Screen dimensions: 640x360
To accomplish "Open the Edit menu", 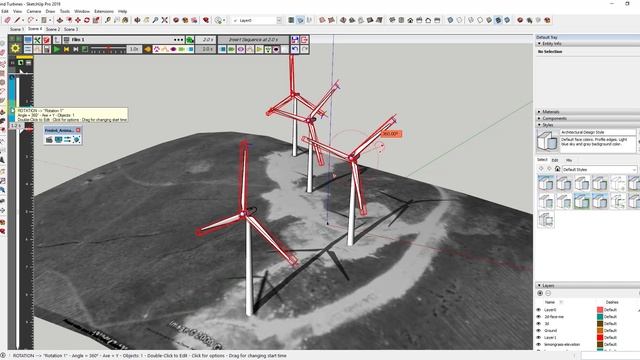I will coord(5,11).
